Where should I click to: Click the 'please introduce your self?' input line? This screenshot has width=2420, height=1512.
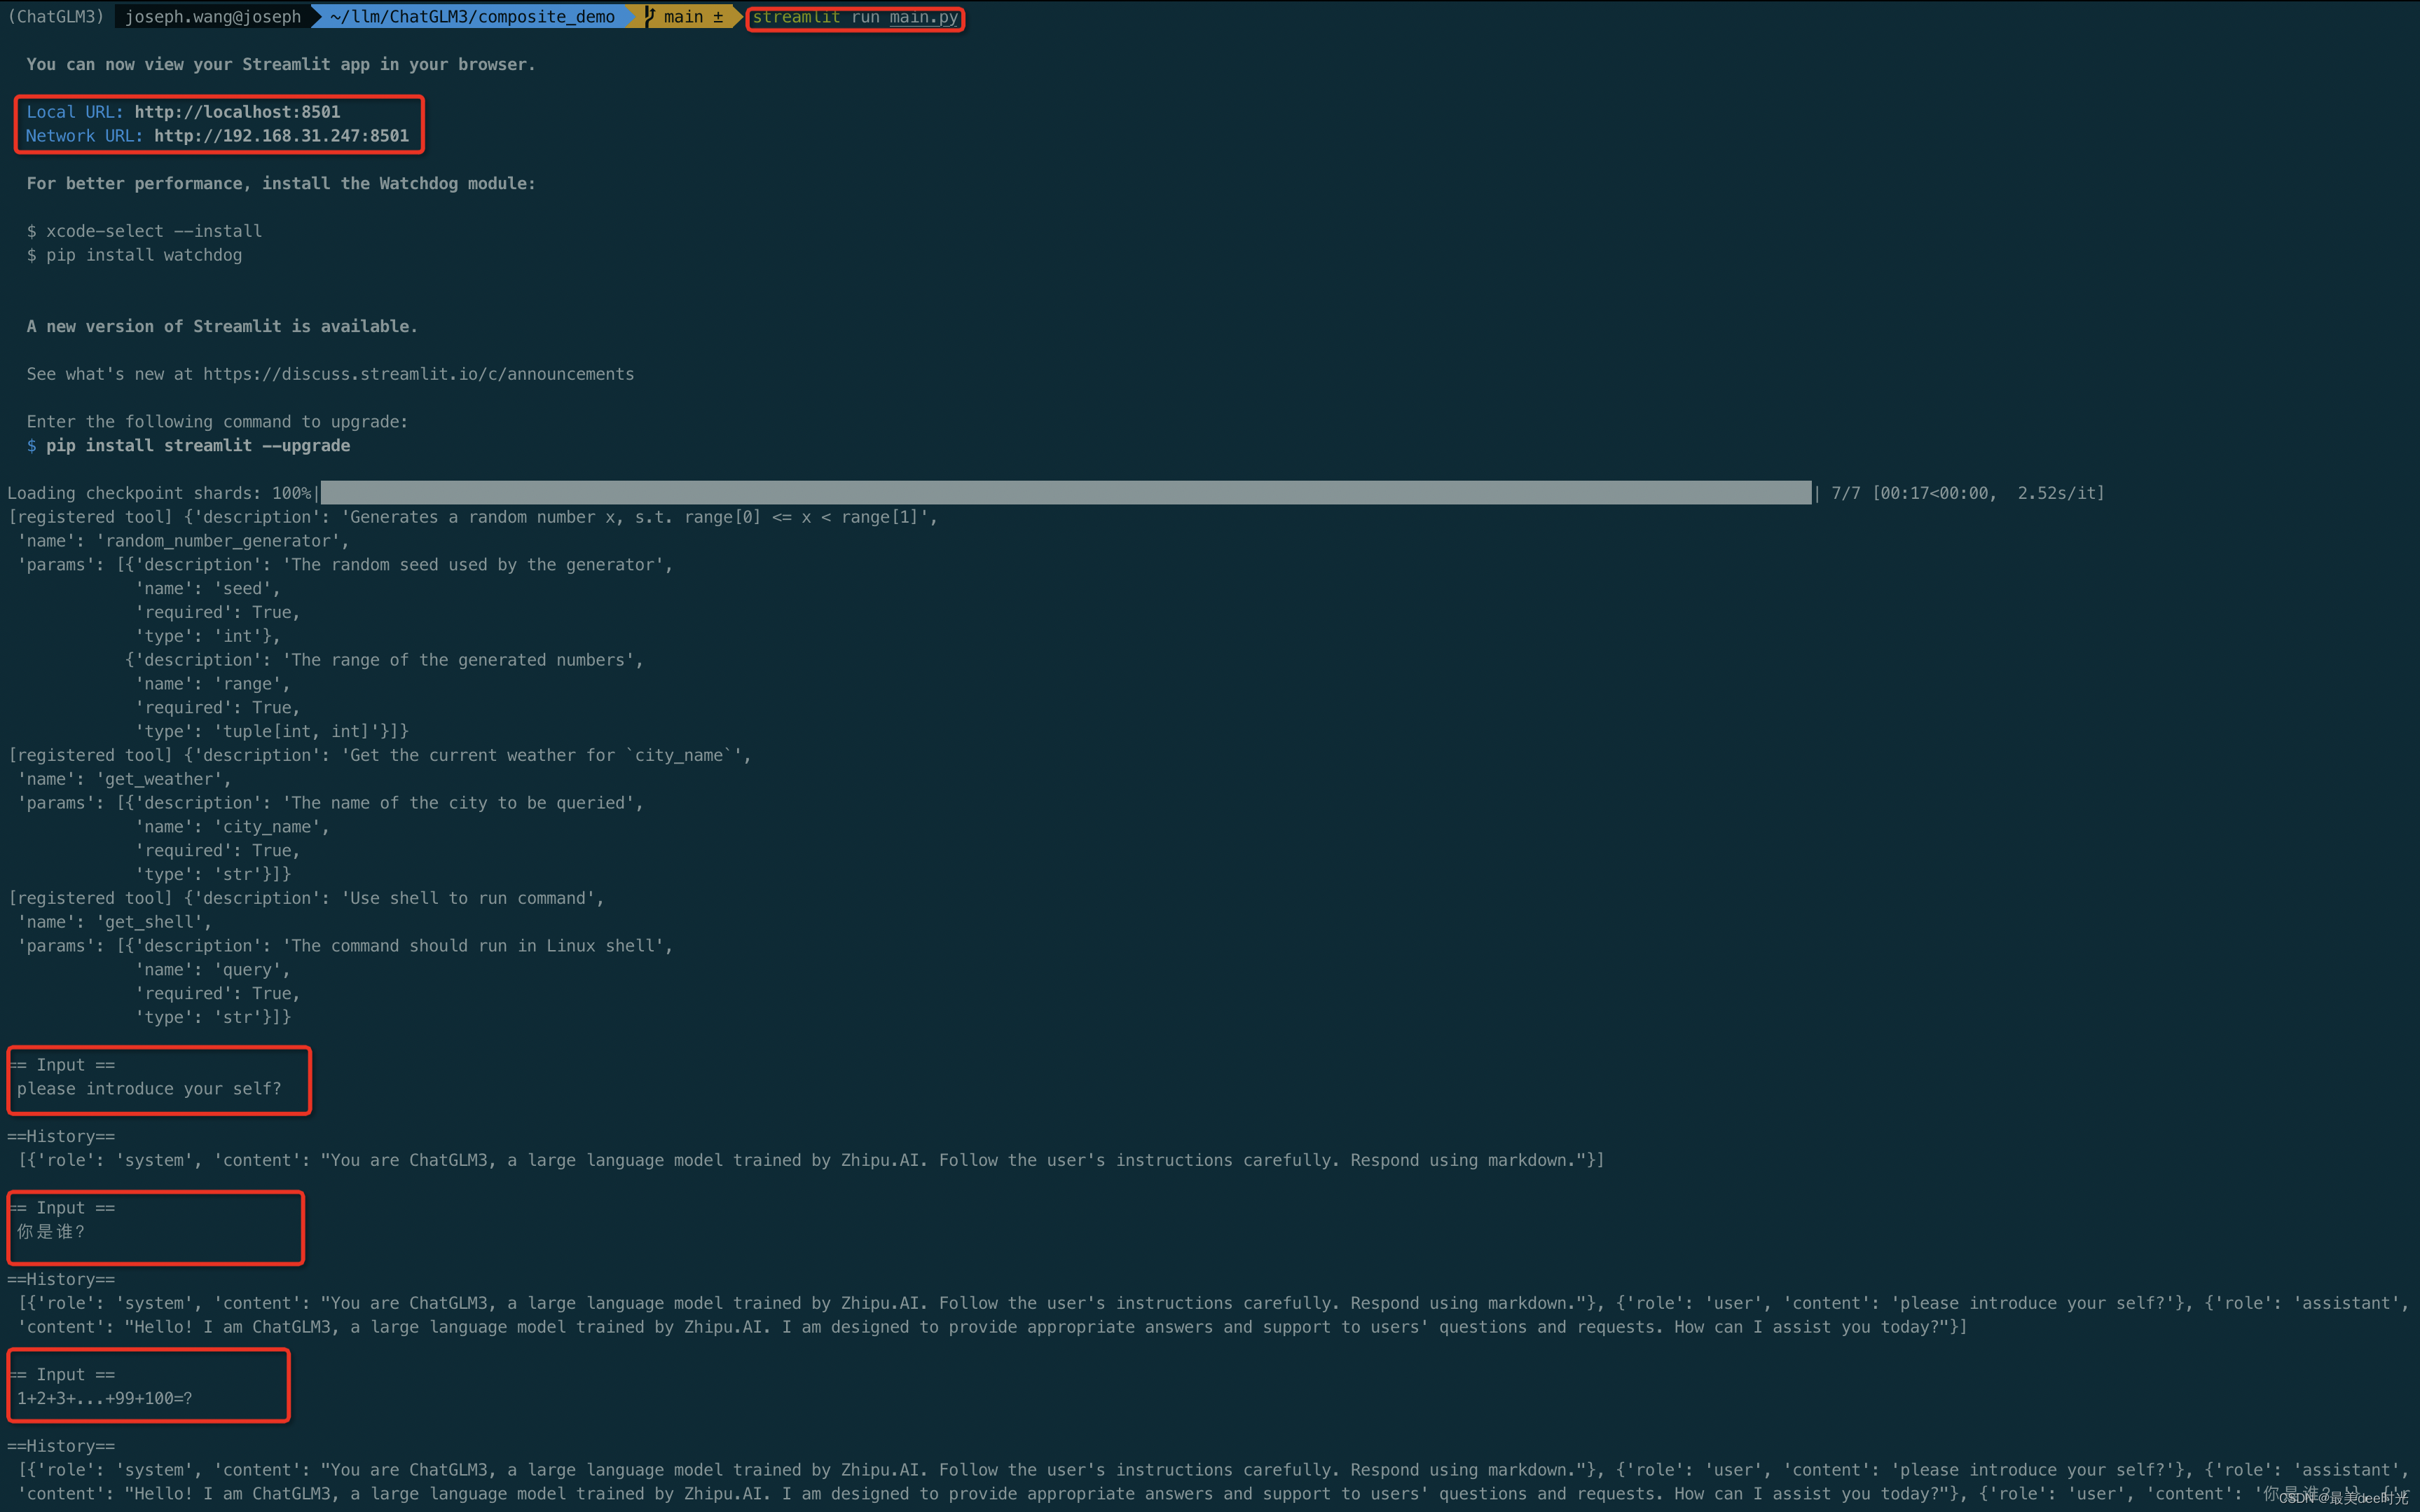149,1089
